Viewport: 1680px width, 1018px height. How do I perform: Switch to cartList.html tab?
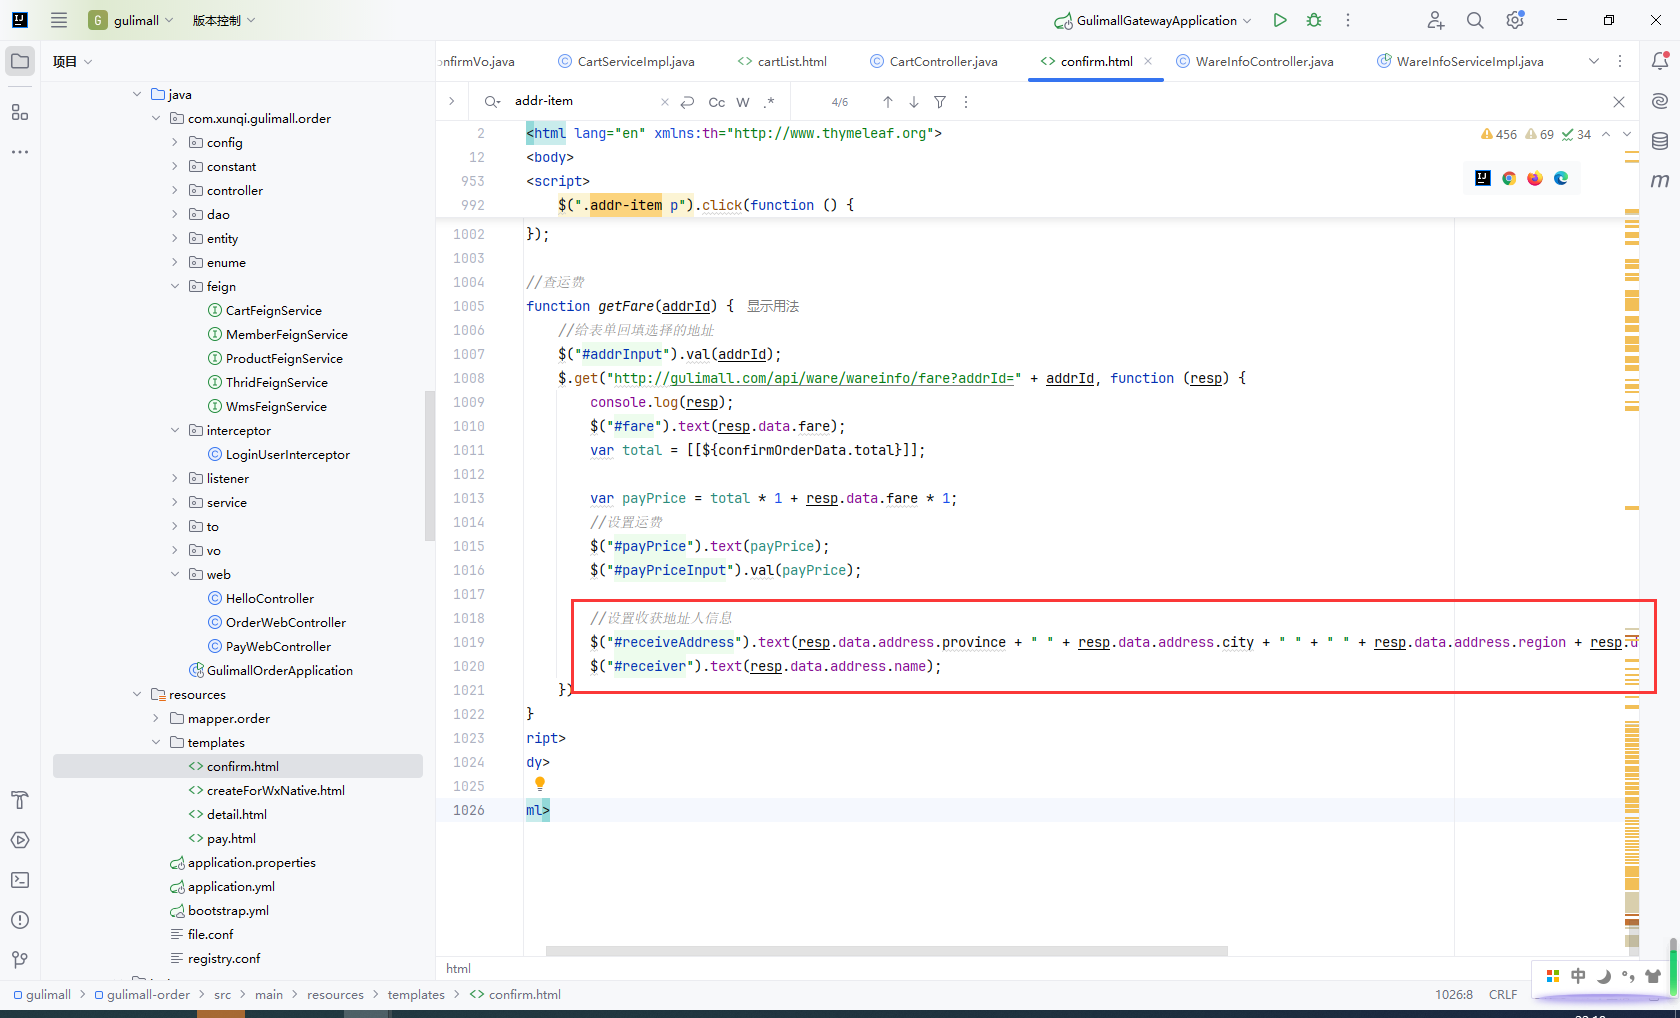click(x=782, y=61)
